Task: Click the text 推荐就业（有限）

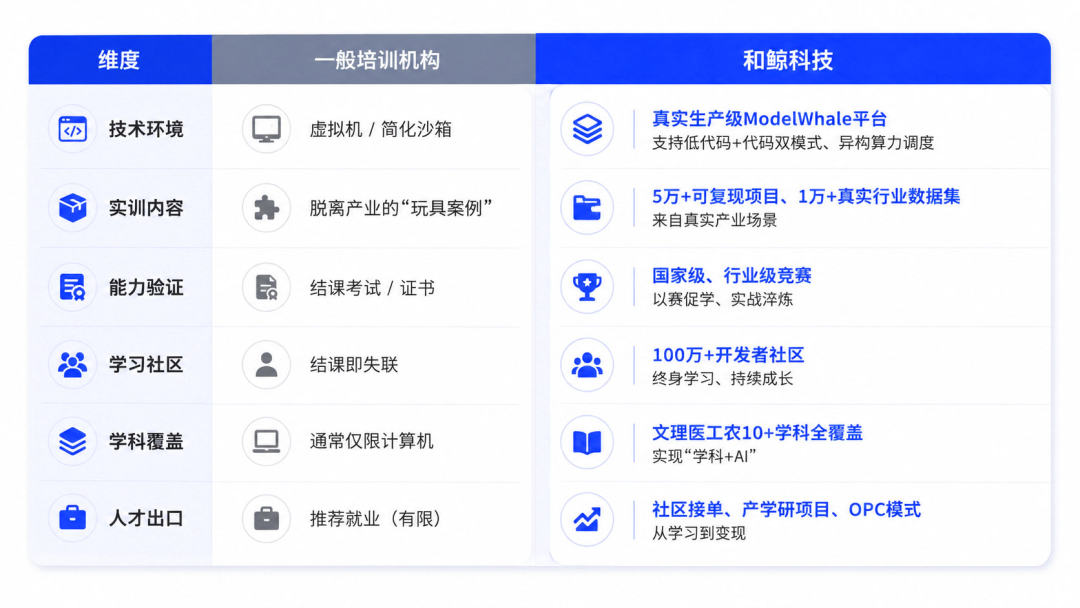Action: pos(376,518)
